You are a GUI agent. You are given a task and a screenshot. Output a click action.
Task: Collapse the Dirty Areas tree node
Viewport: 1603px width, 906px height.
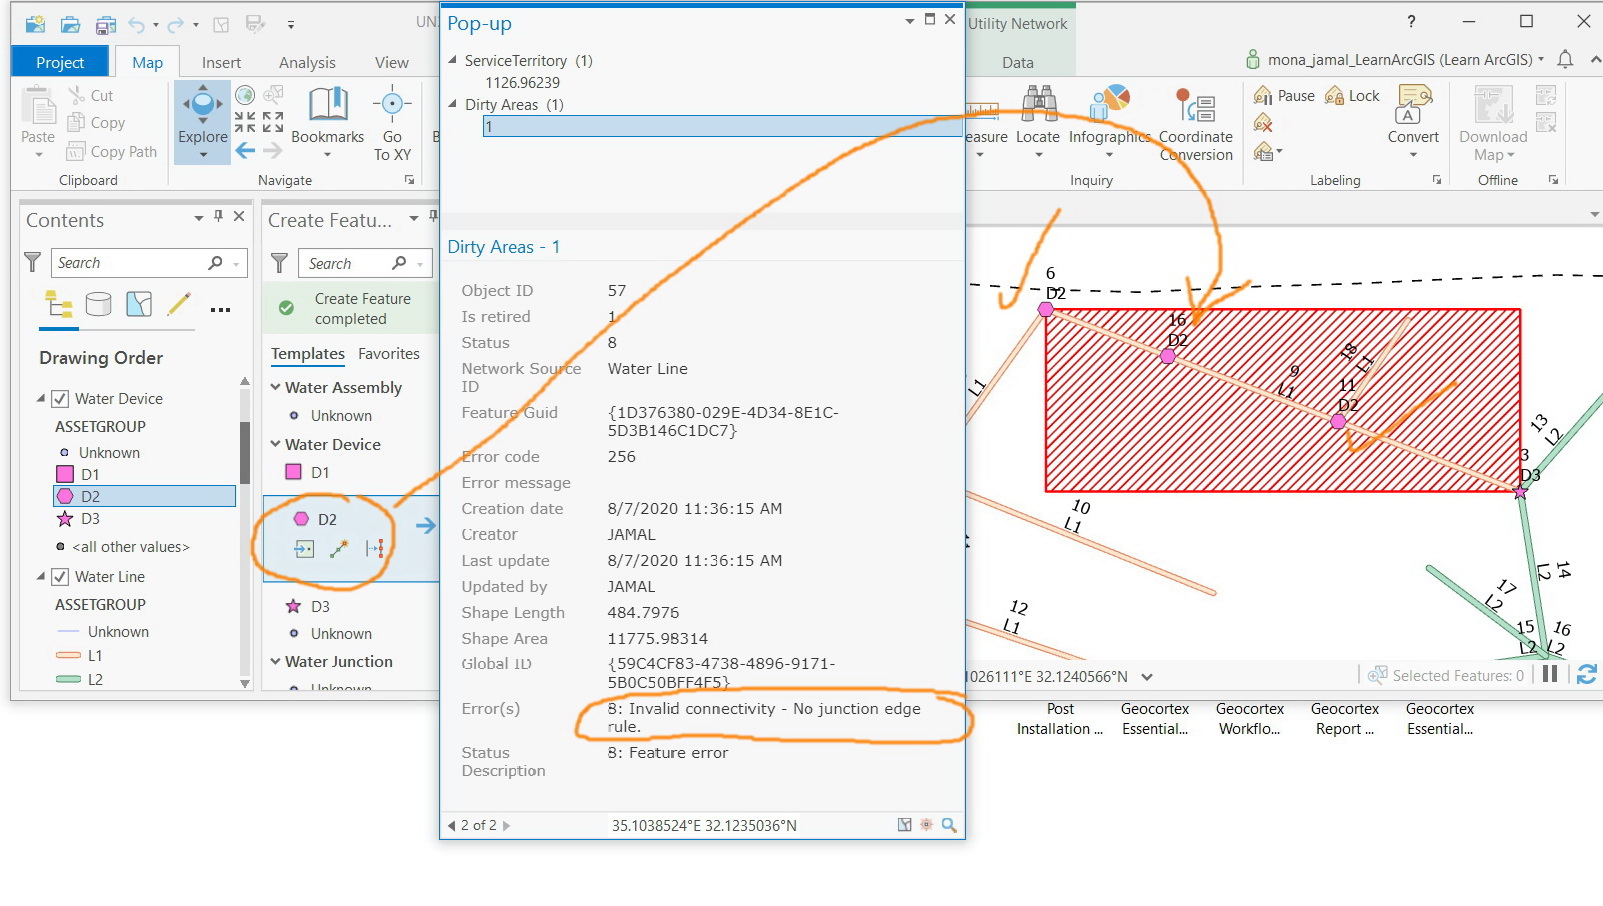pyautogui.click(x=452, y=104)
